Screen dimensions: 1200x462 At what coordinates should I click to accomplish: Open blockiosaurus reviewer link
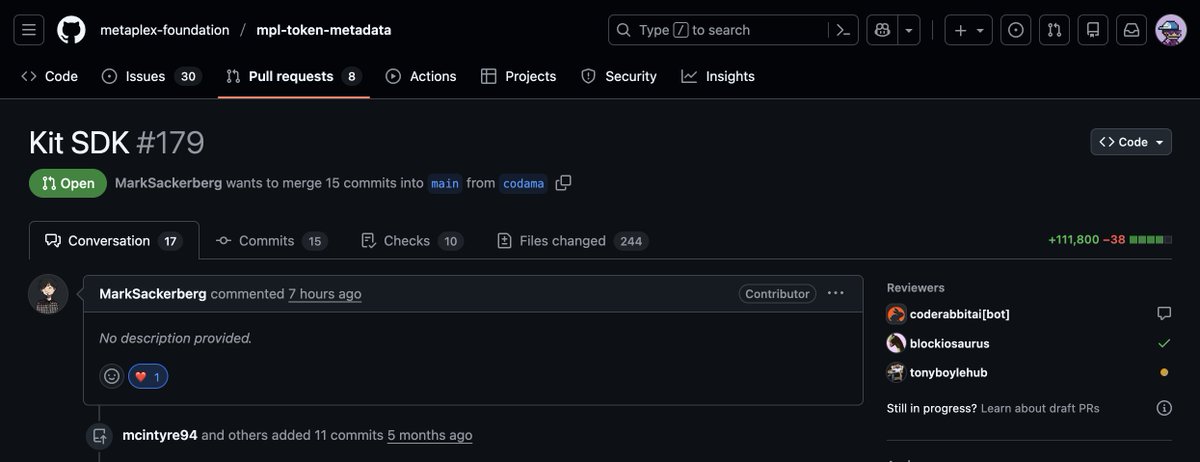950,343
